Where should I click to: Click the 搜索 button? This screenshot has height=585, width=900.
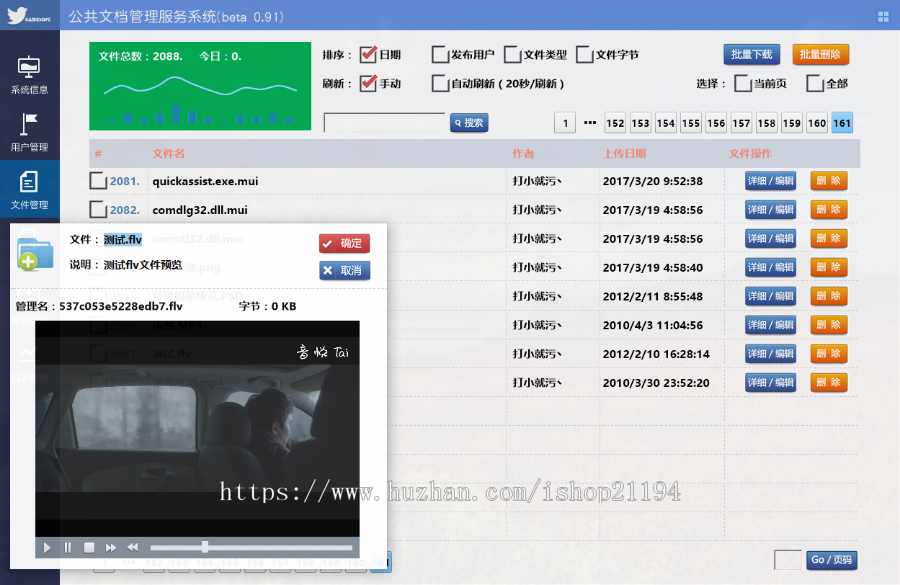click(469, 122)
